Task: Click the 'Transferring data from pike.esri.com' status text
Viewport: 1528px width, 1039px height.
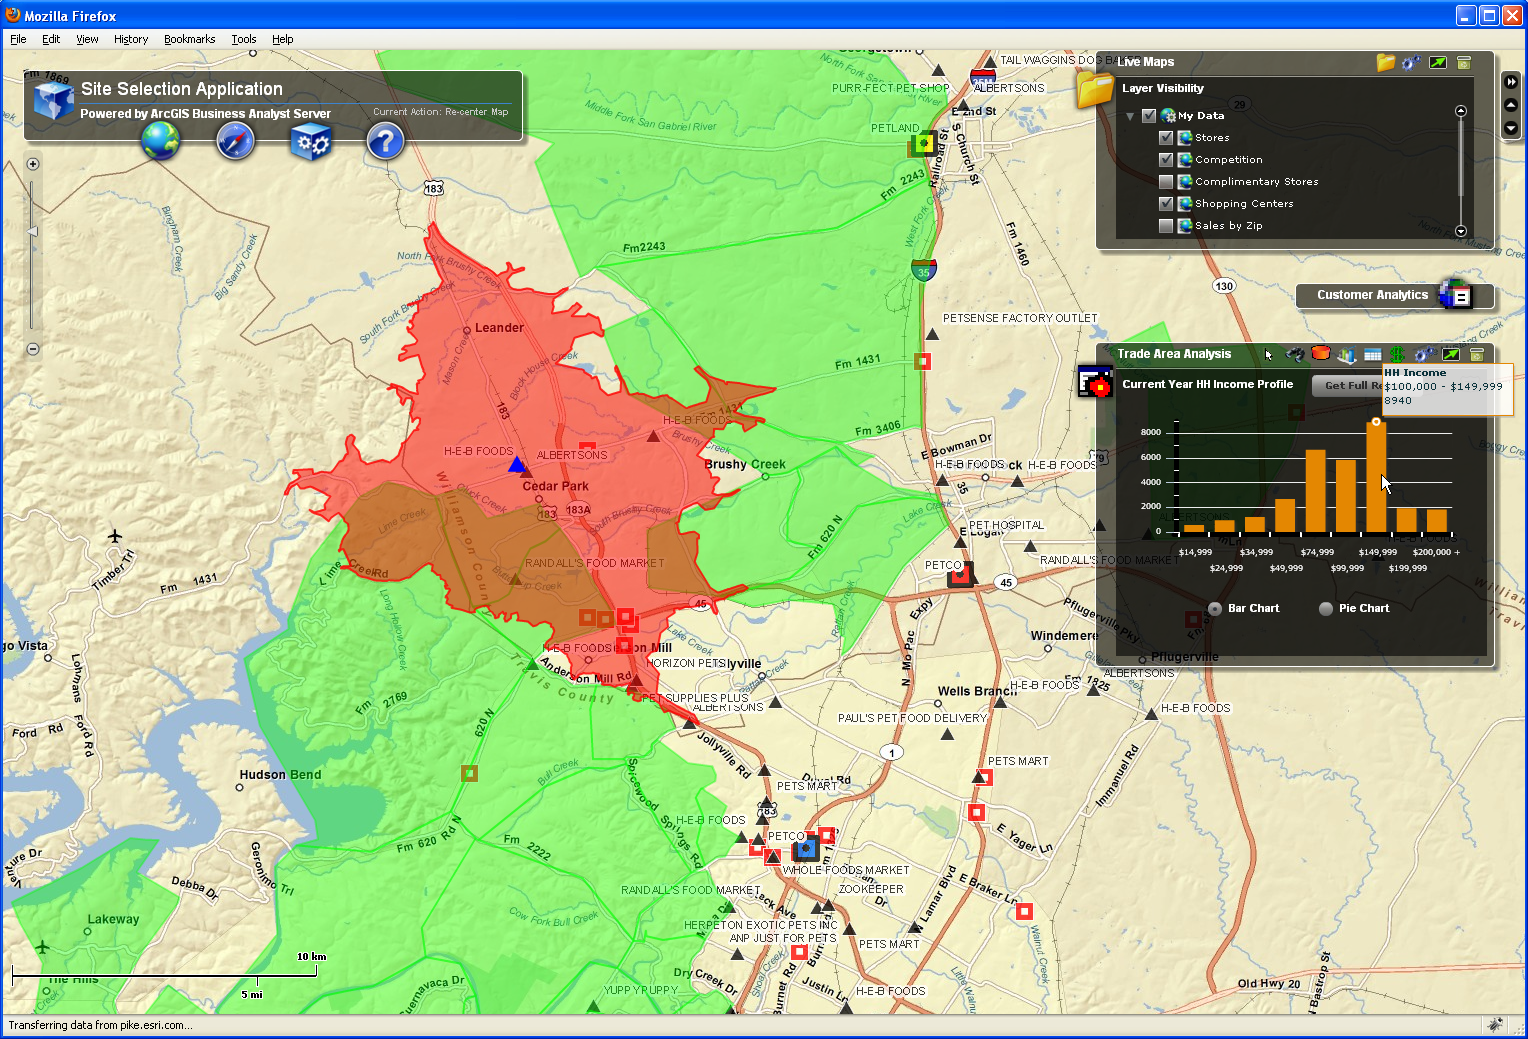Action: pos(101,1025)
